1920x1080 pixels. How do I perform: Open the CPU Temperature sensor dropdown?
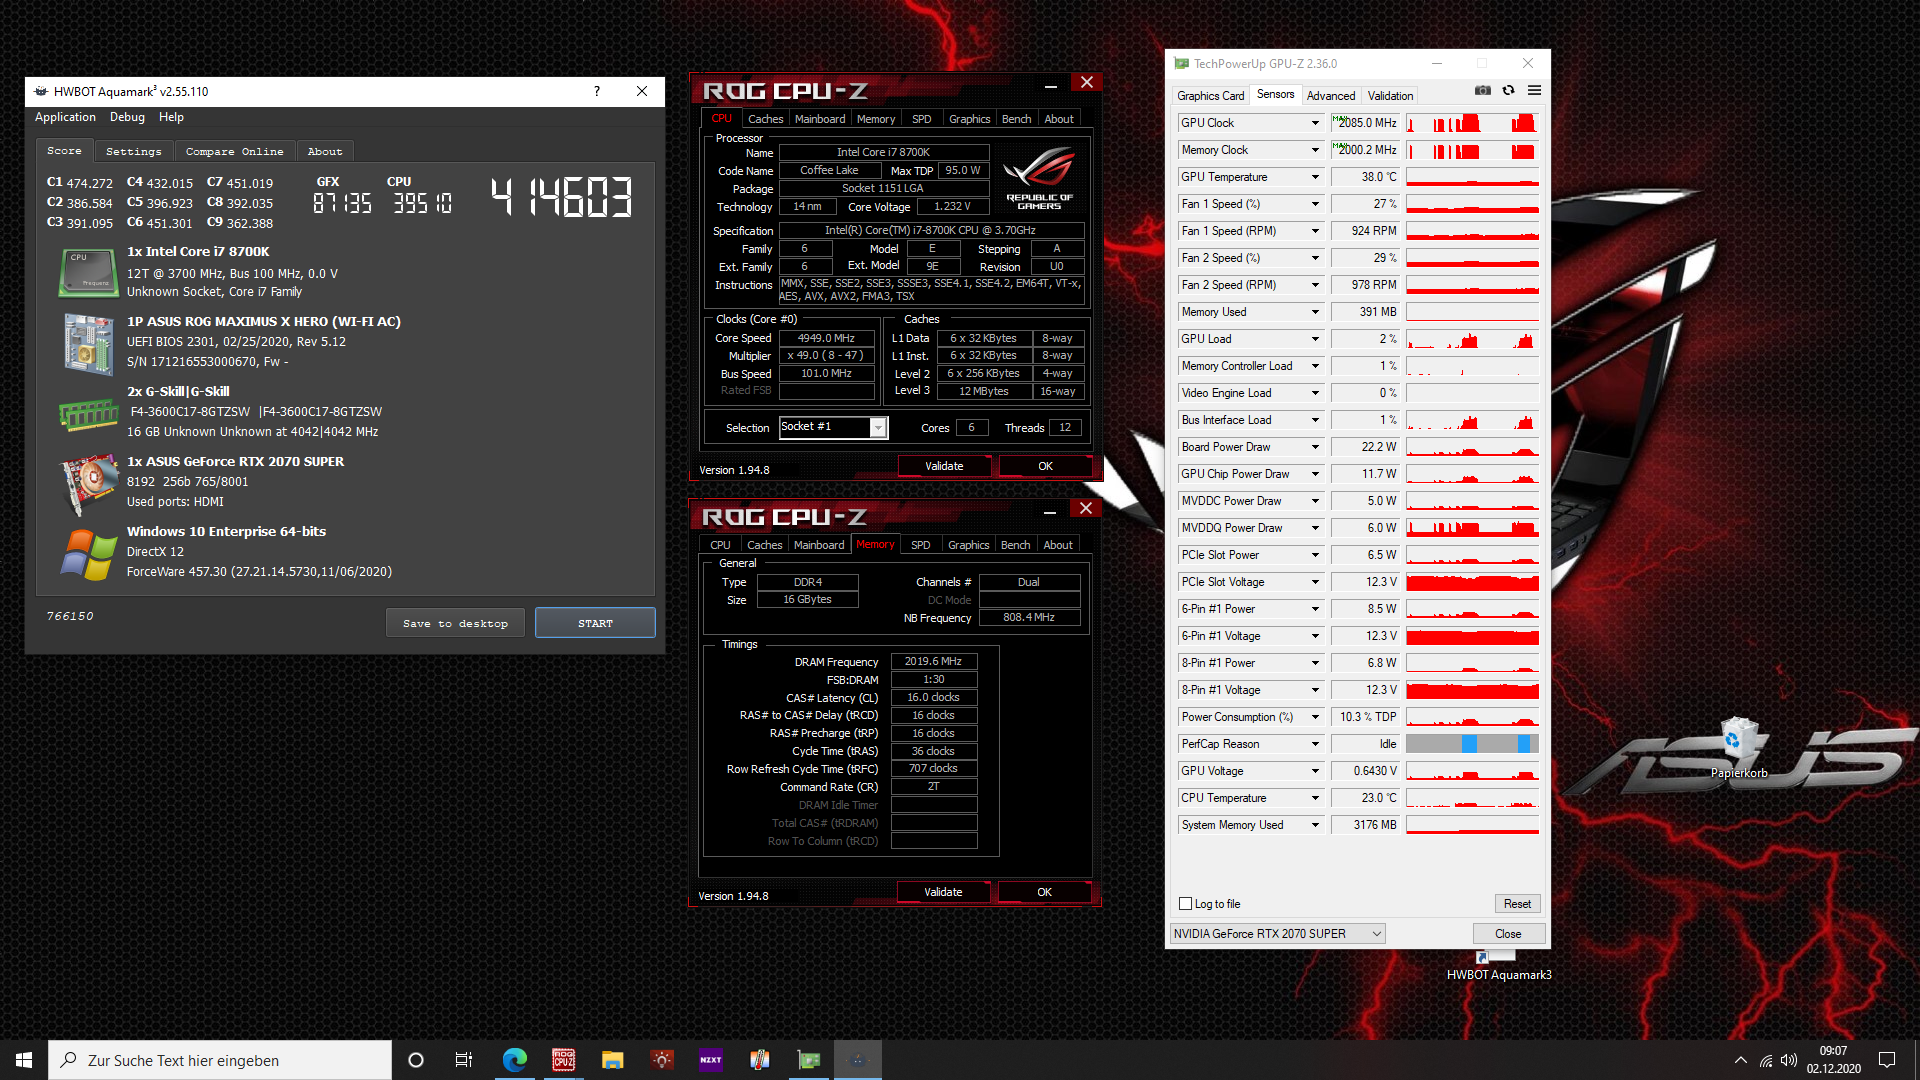1315,798
